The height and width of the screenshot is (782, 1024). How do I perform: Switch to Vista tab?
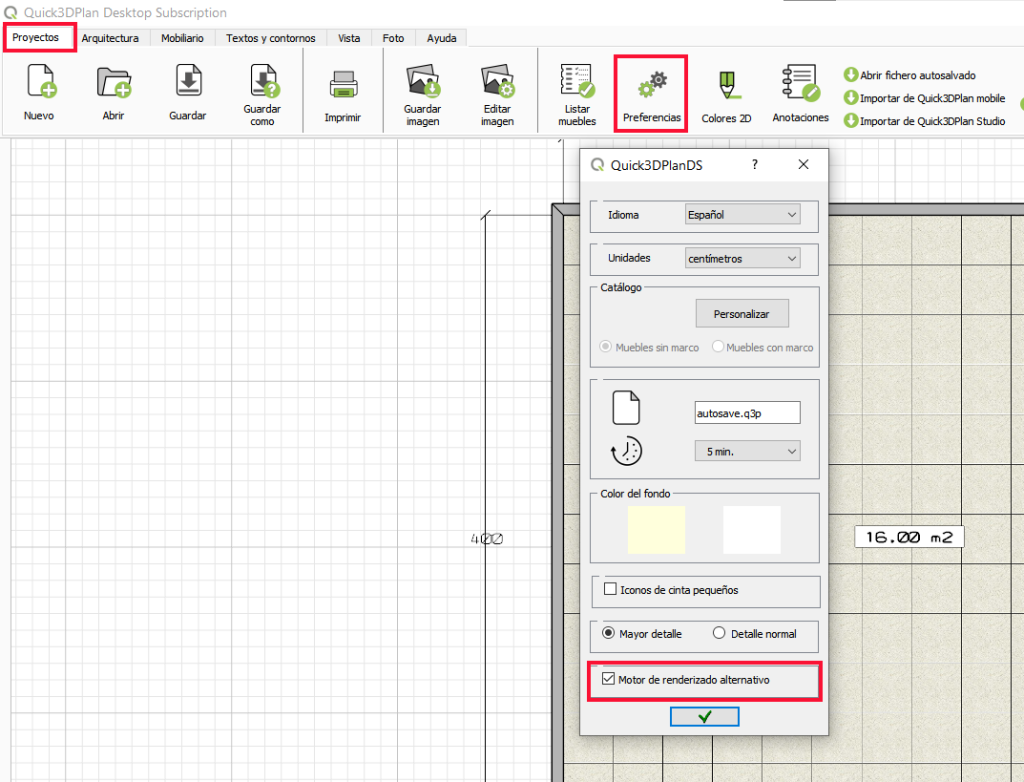tap(349, 39)
